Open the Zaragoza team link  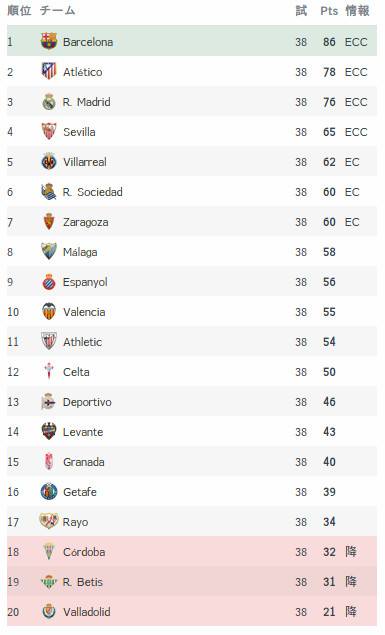pyautogui.click(x=85, y=222)
